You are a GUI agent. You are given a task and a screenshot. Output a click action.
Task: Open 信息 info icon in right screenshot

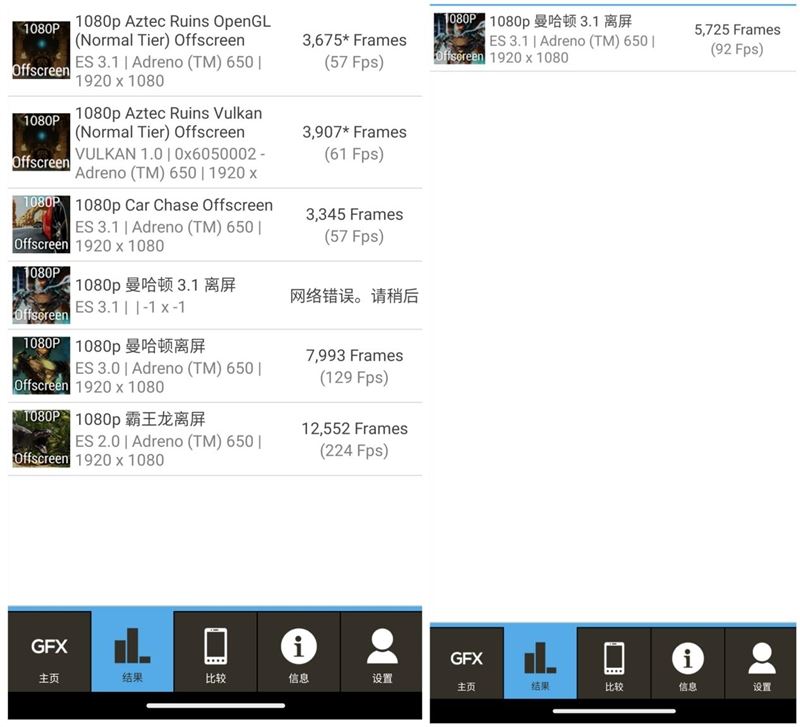pos(688,658)
